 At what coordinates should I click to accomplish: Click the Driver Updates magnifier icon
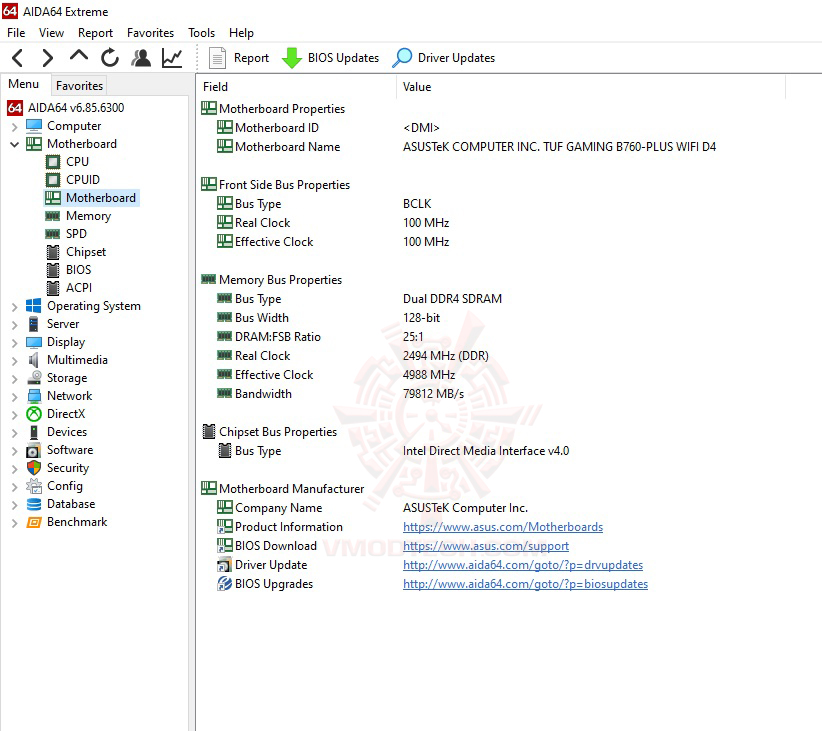pyautogui.click(x=402, y=58)
